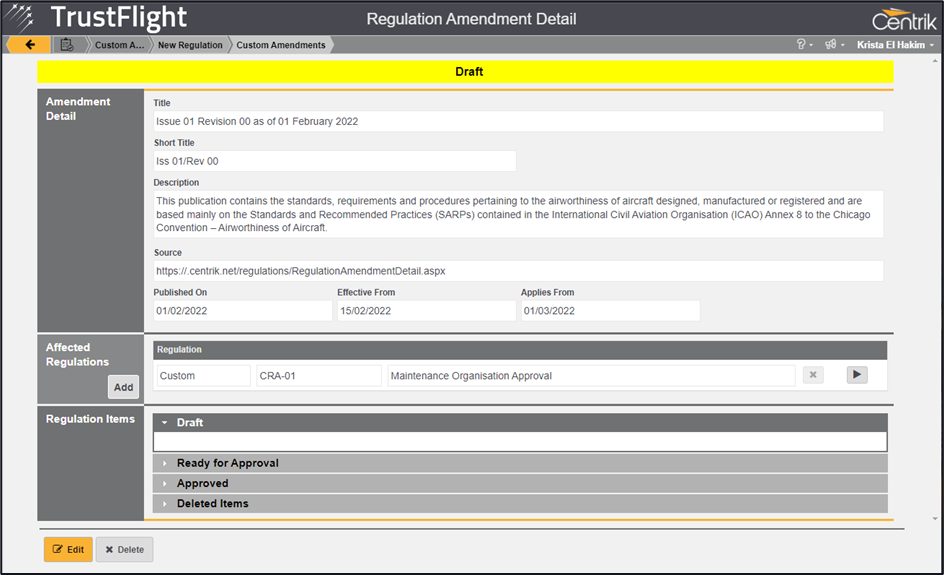The height and width of the screenshot is (575, 944).
Task: Collapse the Draft regulation items section
Action: coord(189,423)
